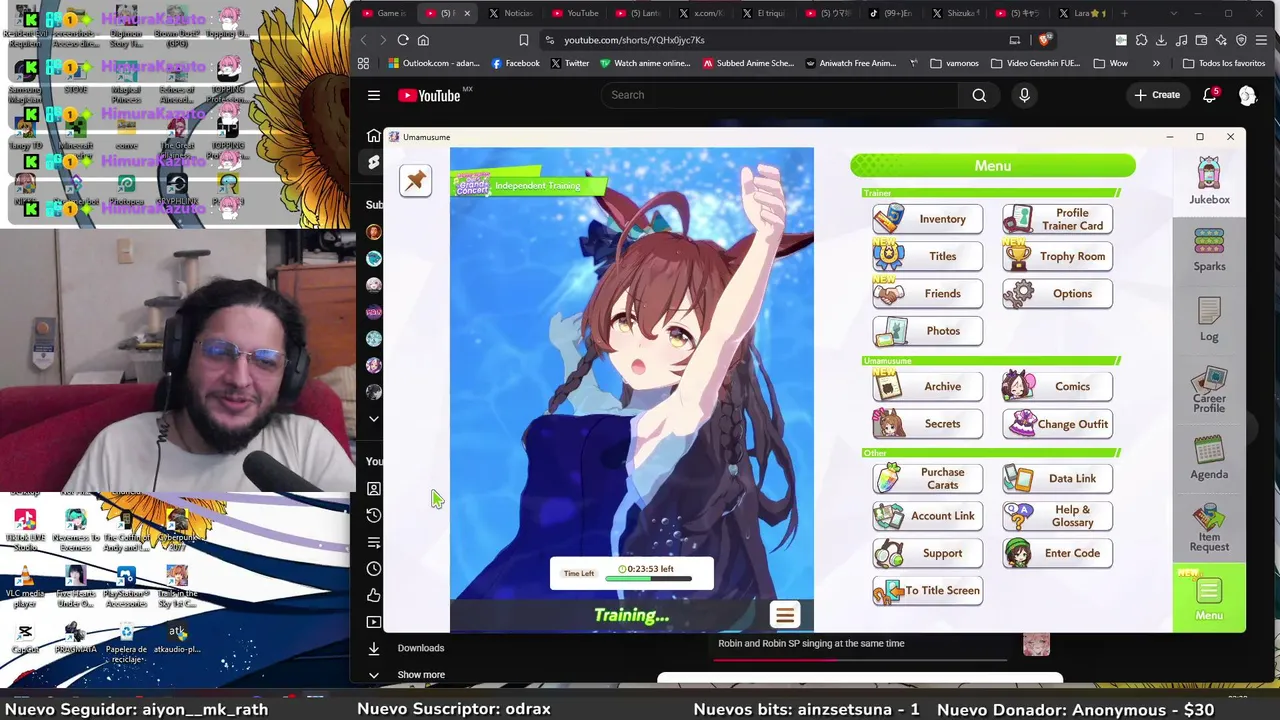
Task: Open Sparks in the game sidebar
Action: click(x=1209, y=250)
